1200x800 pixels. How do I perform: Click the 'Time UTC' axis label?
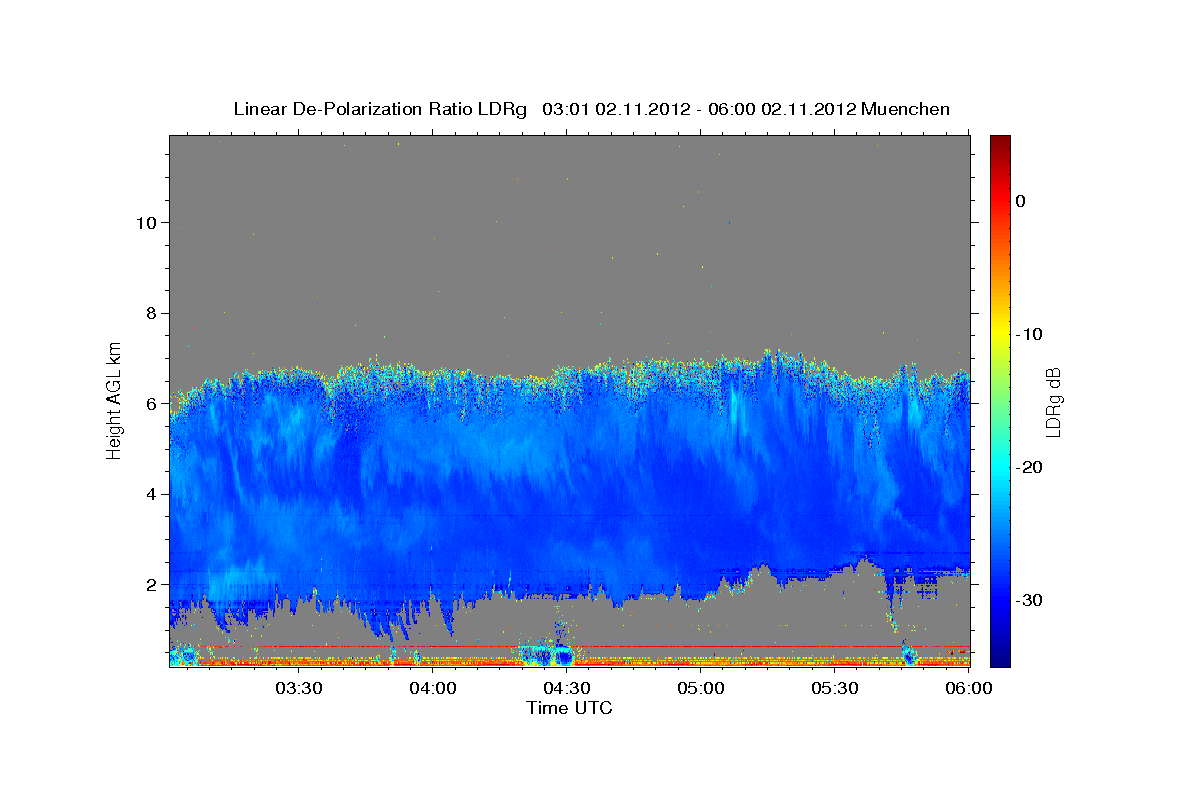point(569,708)
